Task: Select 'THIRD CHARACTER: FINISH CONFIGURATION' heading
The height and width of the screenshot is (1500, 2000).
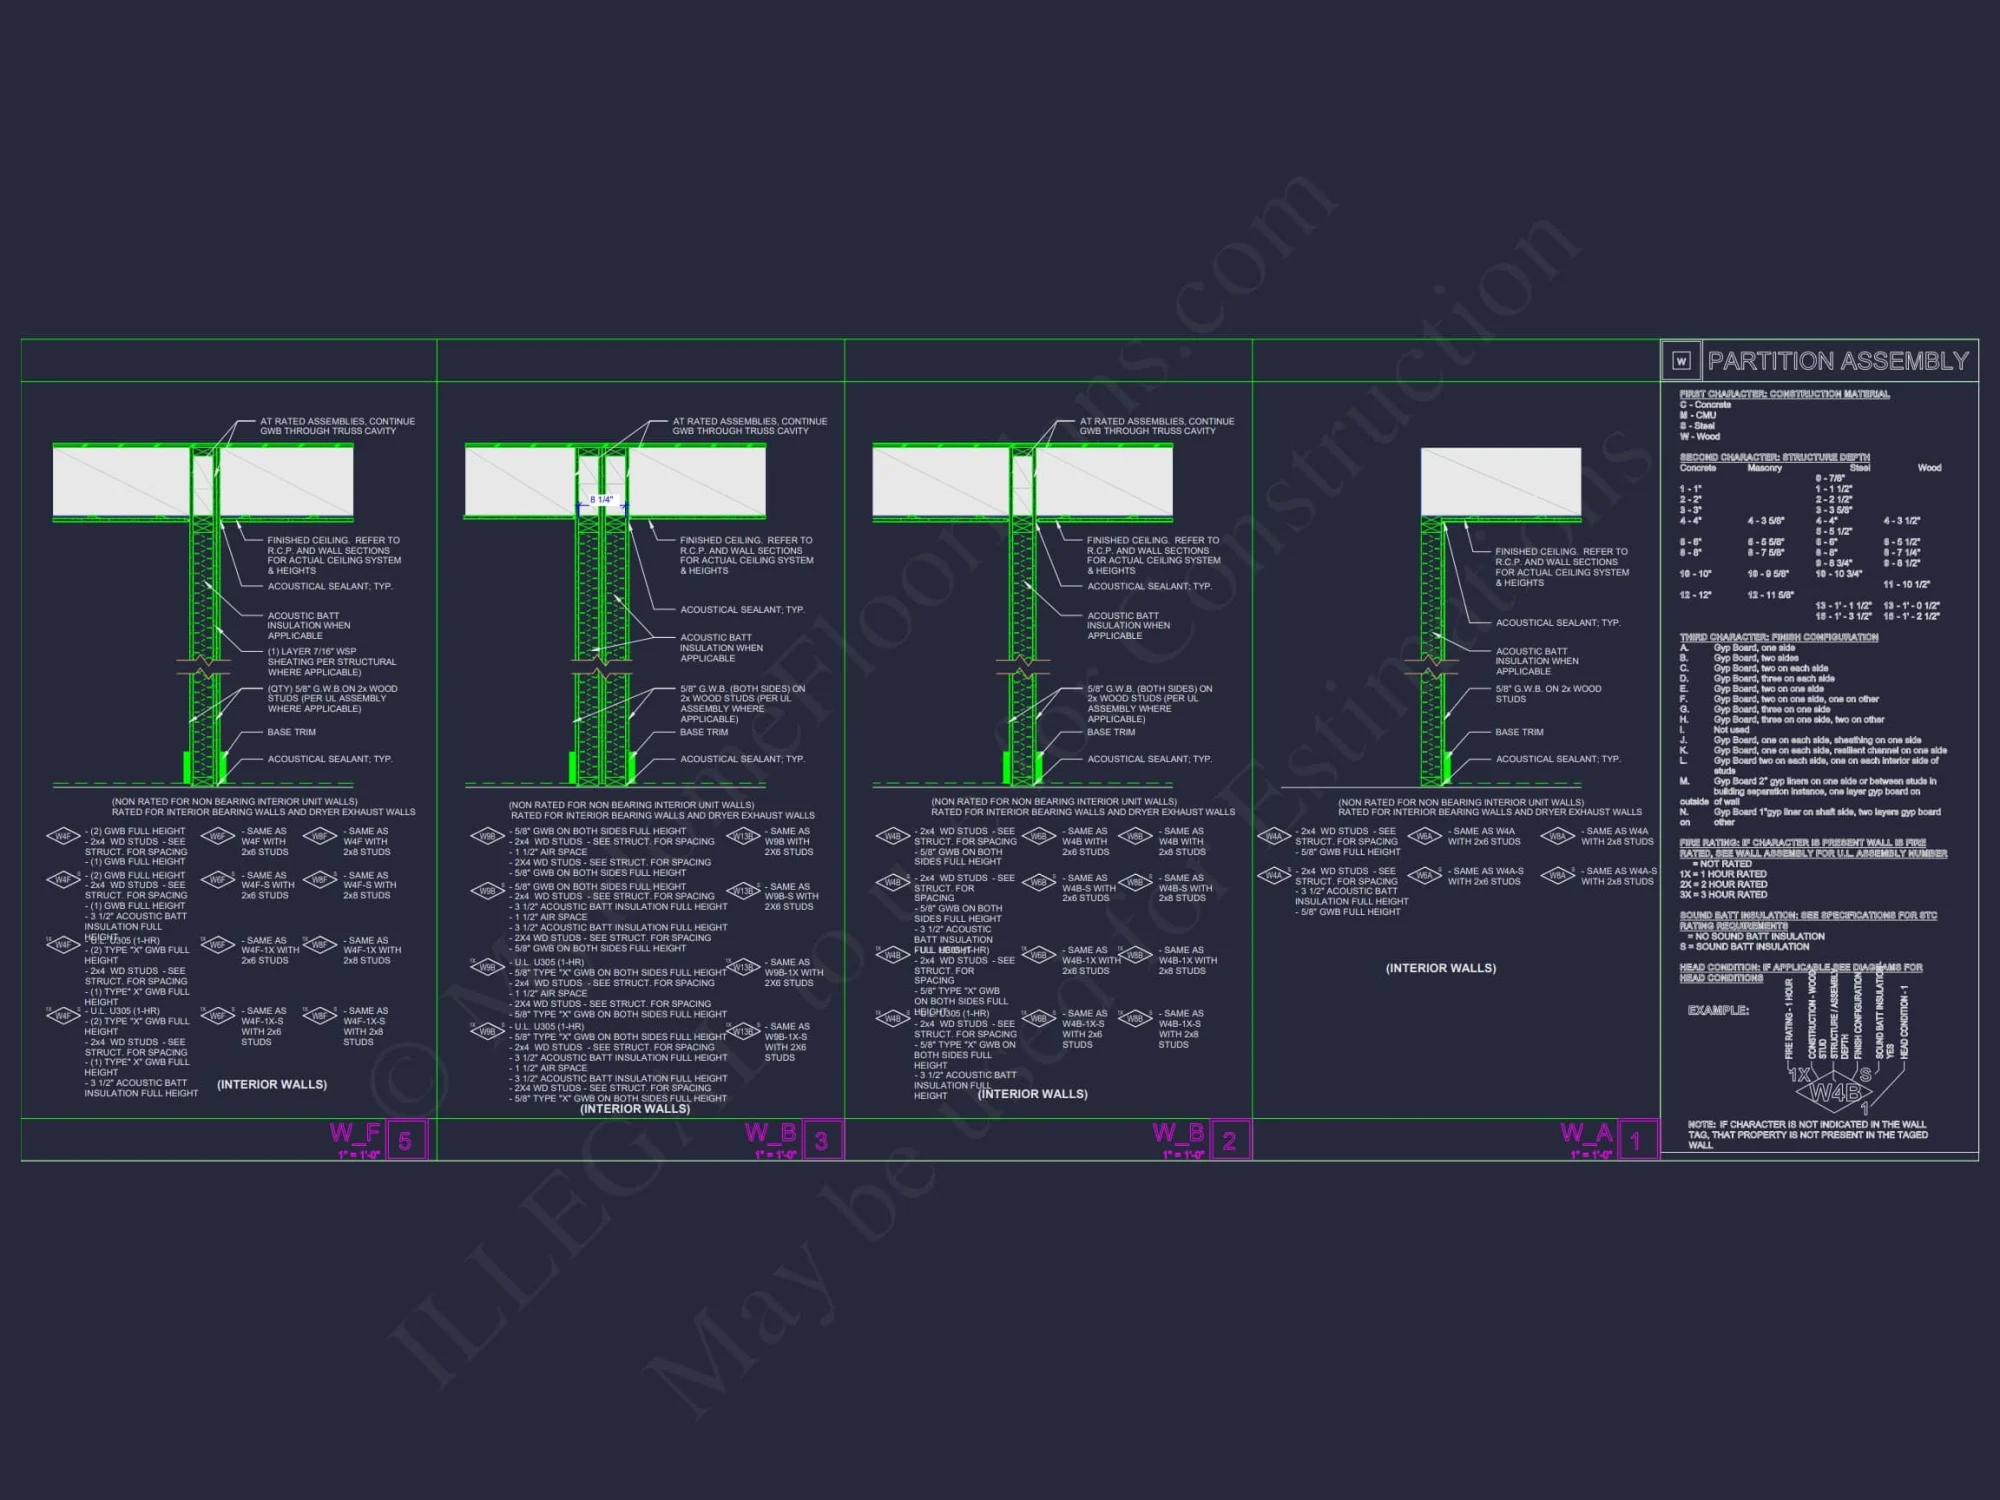Action: coord(1779,637)
